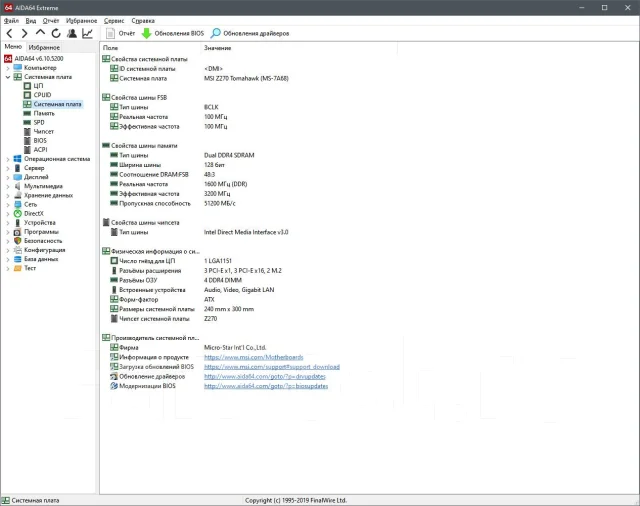This screenshot has width=640, height=506.
Task: Select the Micro-Star Int'l Co.,Ltd. value
Action: (x=235, y=348)
